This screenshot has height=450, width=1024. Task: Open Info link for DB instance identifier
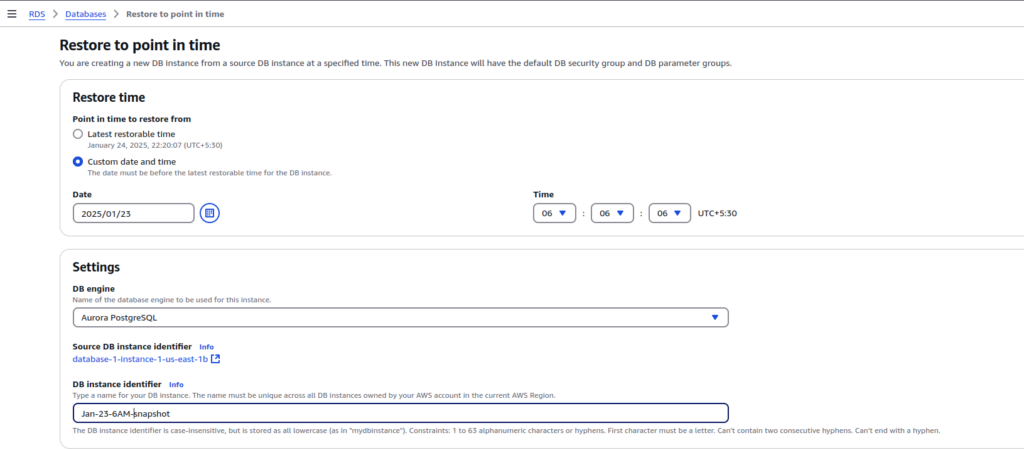[x=176, y=384]
